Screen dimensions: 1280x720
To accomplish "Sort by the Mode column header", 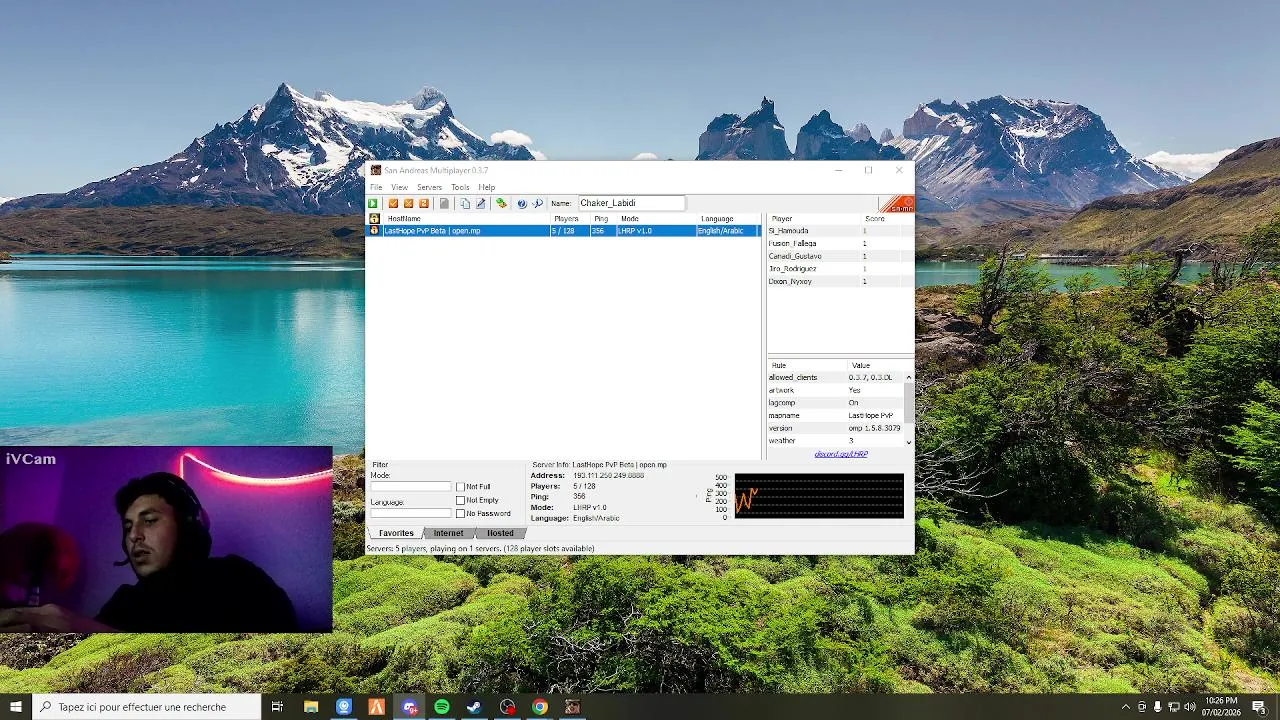I will pyautogui.click(x=657, y=218).
